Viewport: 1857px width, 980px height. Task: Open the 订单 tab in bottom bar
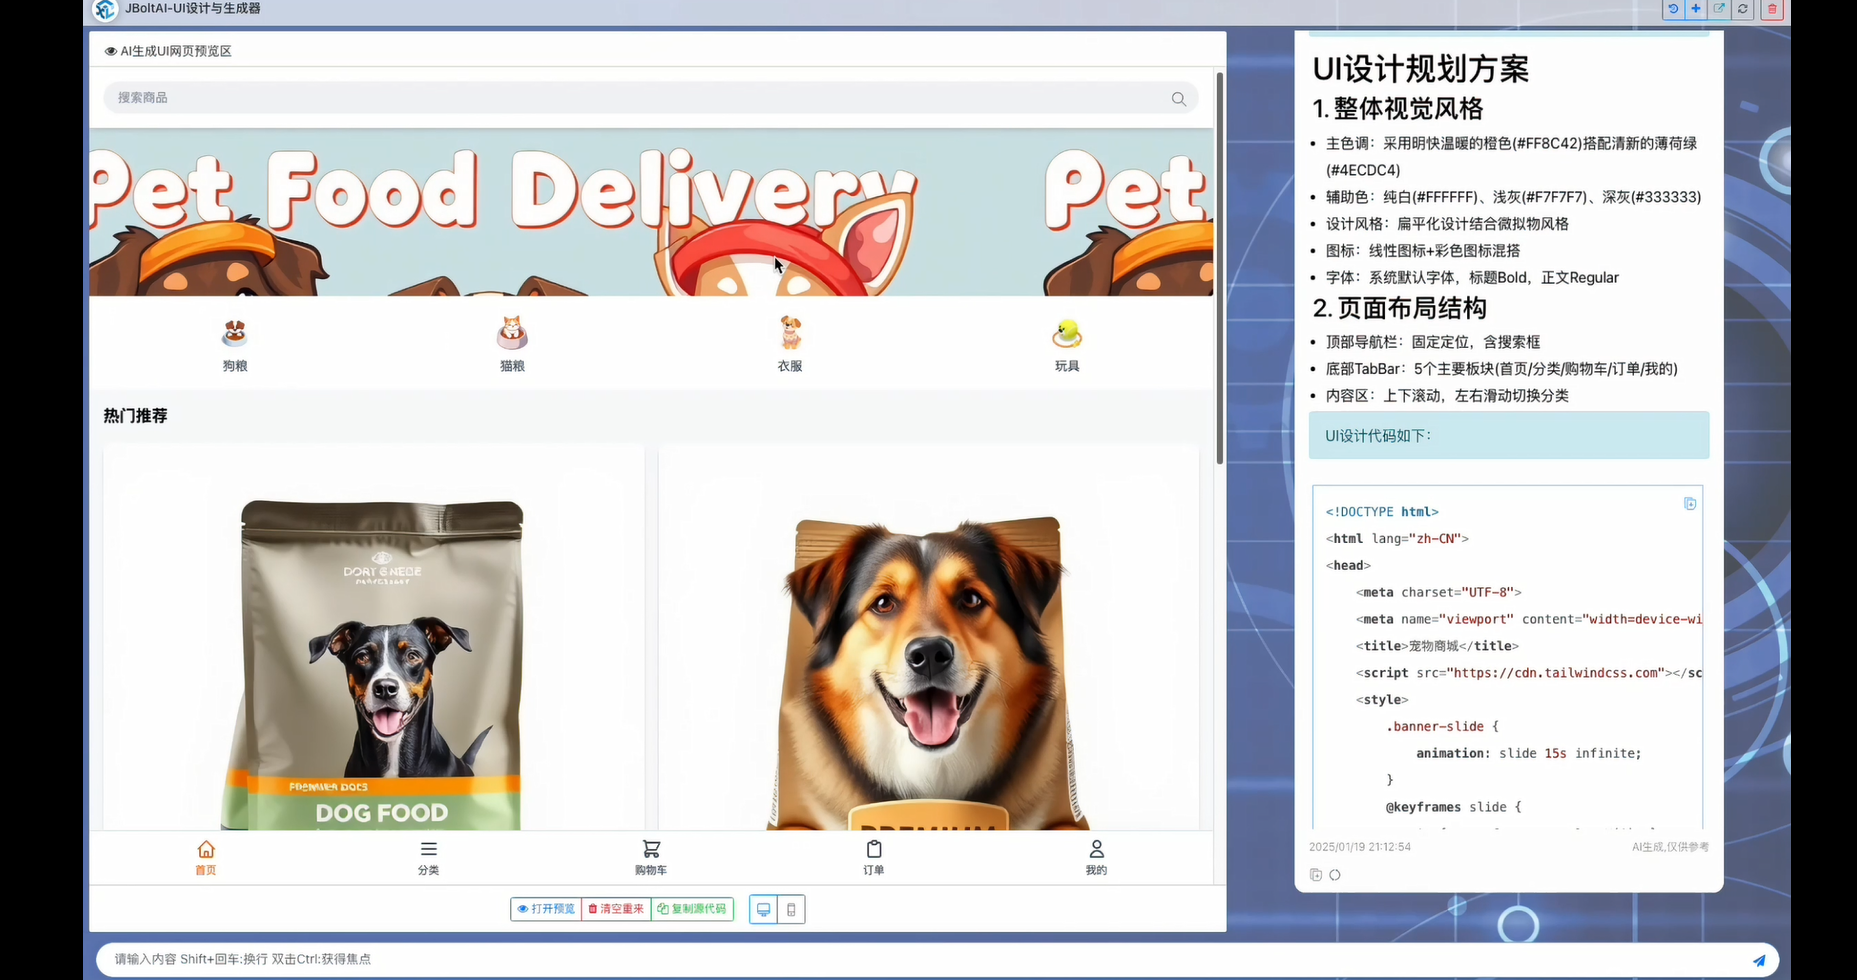[874, 858]
